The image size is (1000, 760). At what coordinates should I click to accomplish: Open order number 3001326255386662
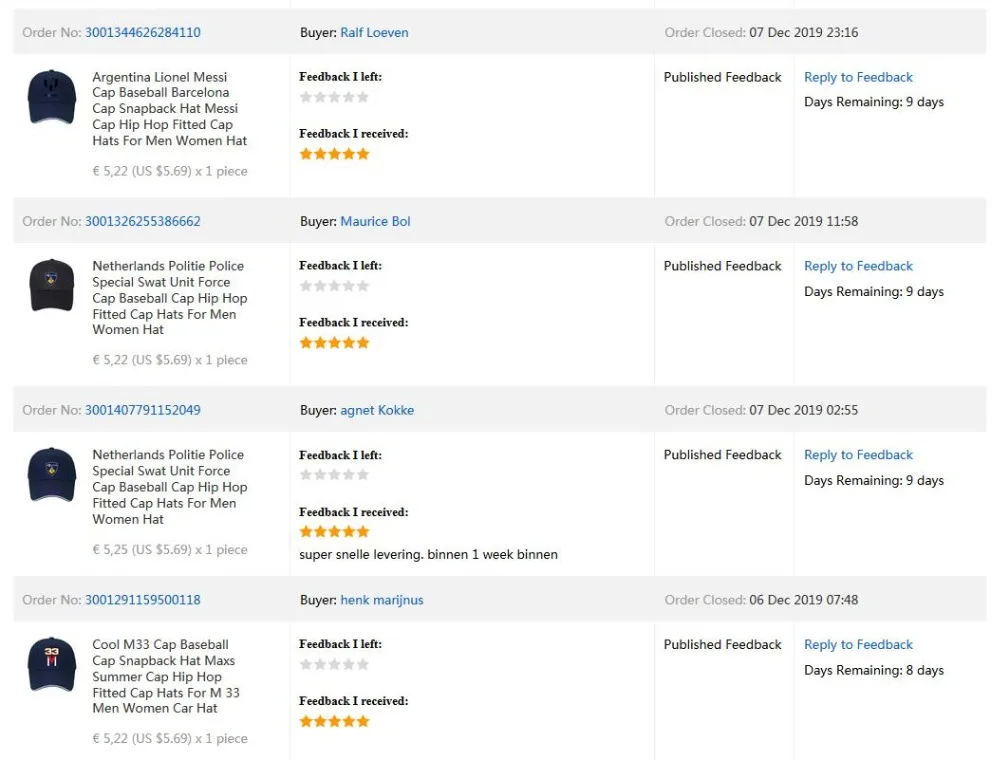pos(142,221)
